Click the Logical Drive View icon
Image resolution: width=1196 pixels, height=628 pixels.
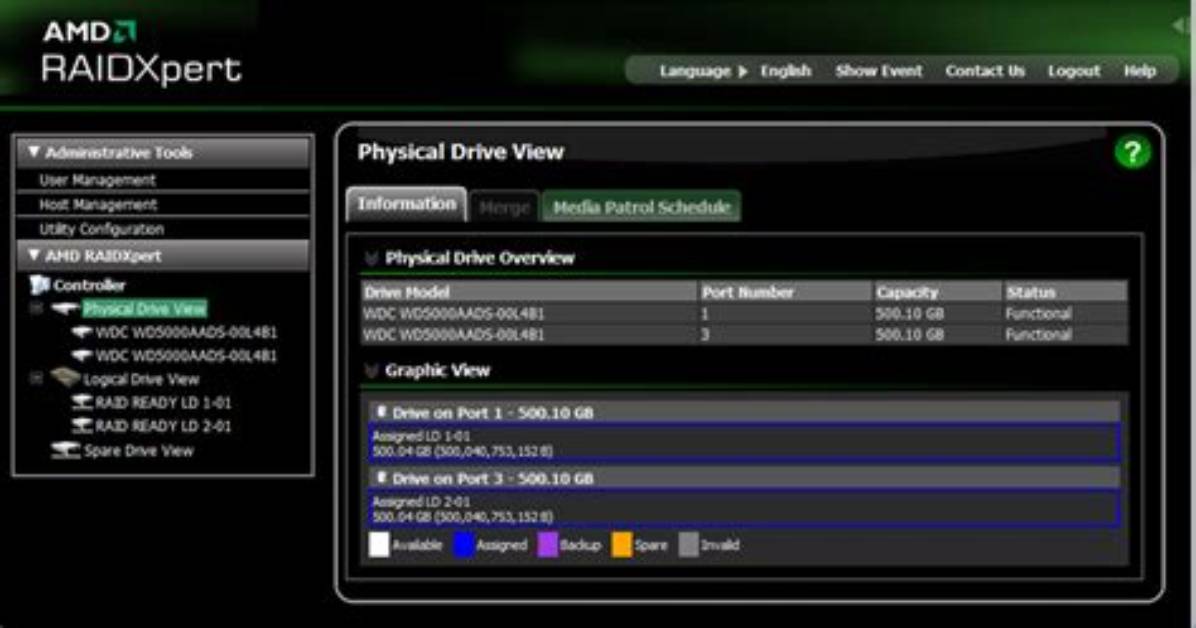[x=66, y=378]
